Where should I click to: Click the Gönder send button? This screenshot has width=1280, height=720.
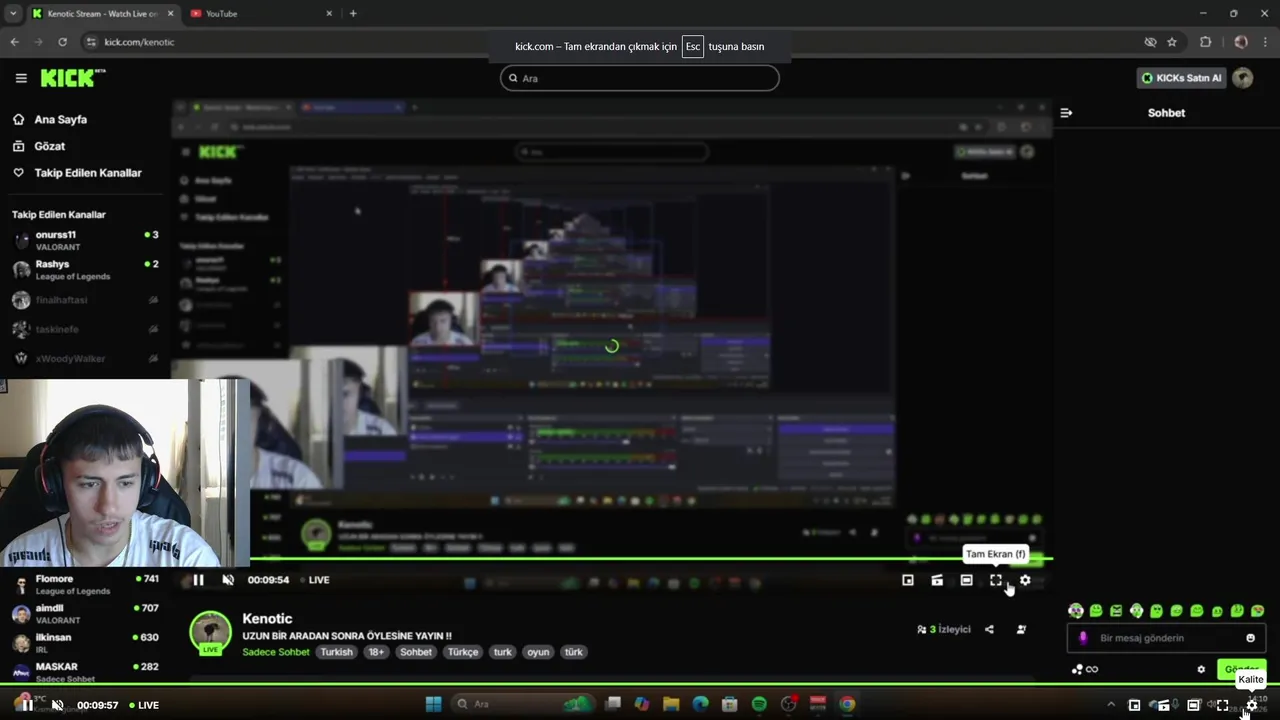click(x=1242, y=669)
